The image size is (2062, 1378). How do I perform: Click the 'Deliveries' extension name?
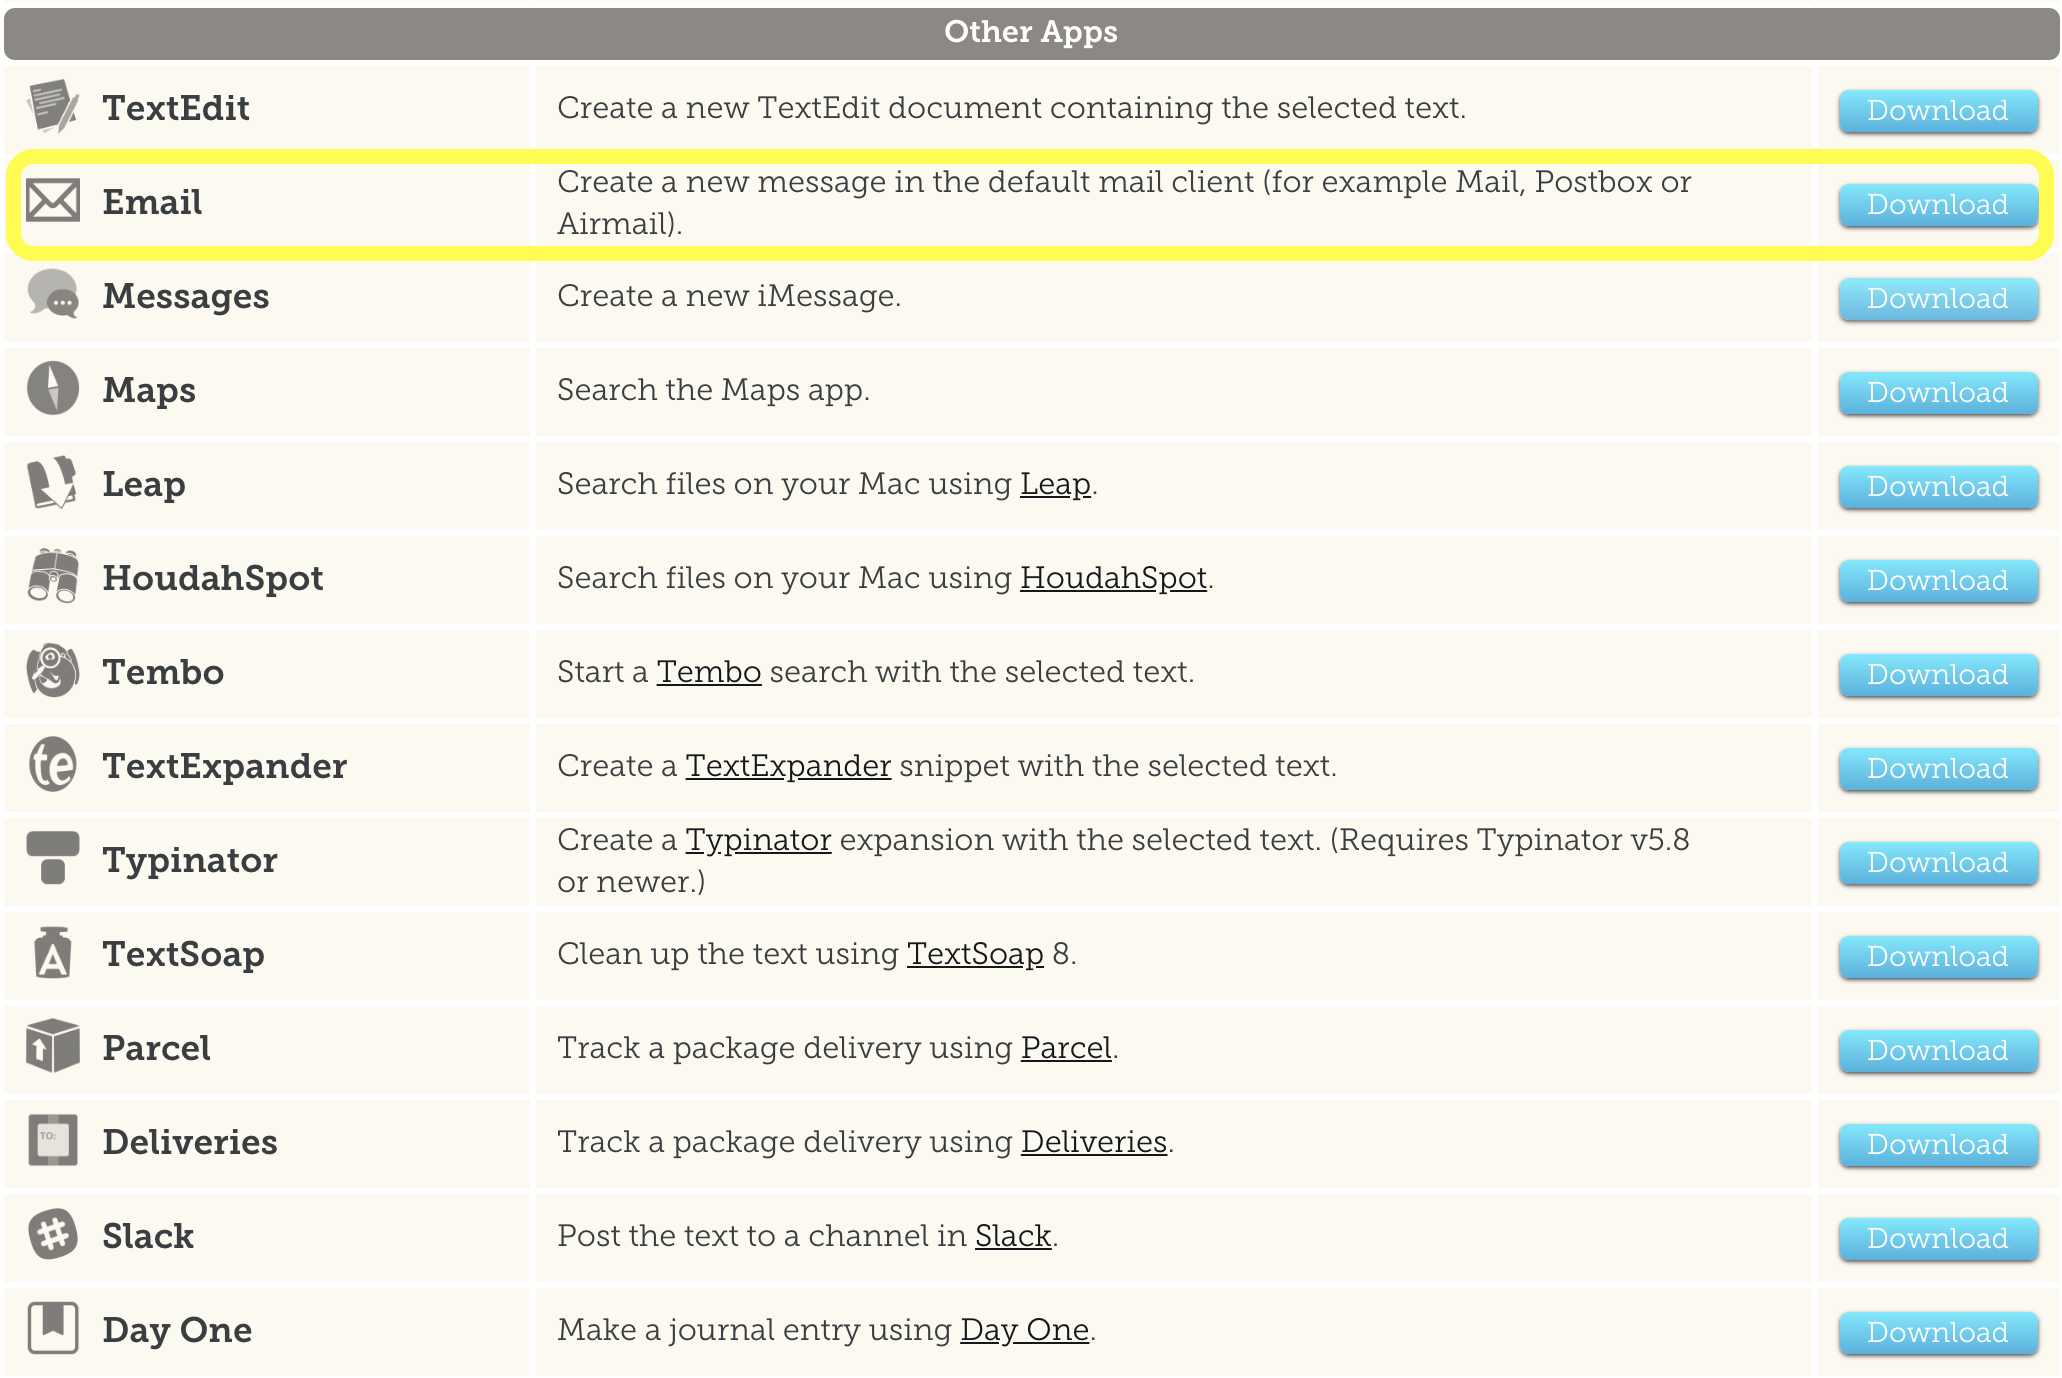click(x=190, y=1142)
